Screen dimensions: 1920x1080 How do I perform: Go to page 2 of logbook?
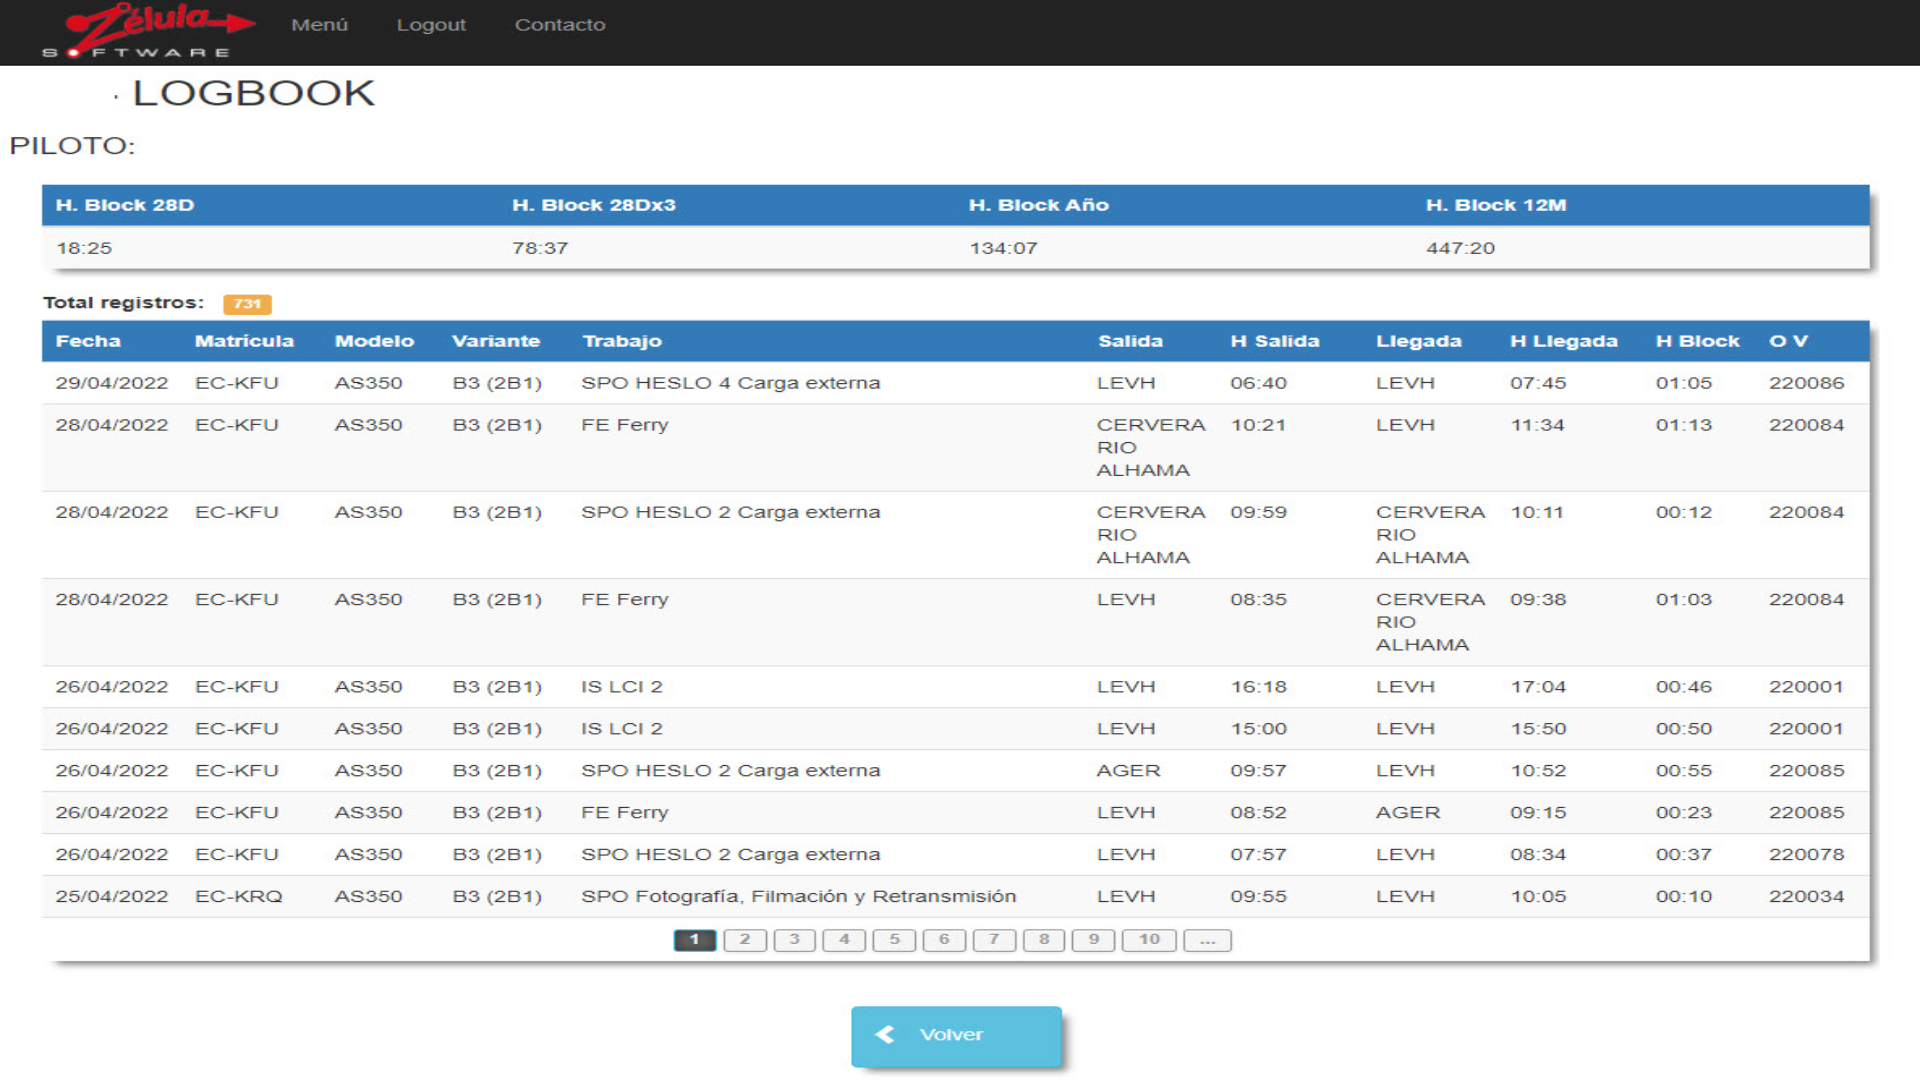(x=745, y=940)
